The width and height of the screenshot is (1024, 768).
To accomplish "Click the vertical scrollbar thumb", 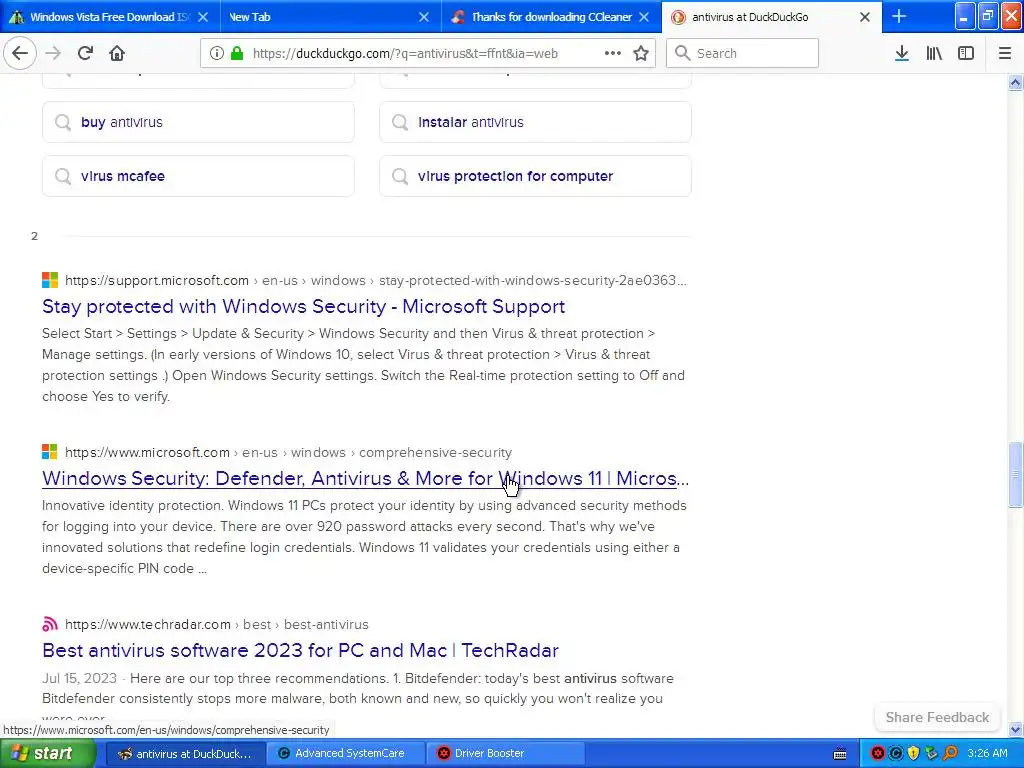I will coord(1015,475).
